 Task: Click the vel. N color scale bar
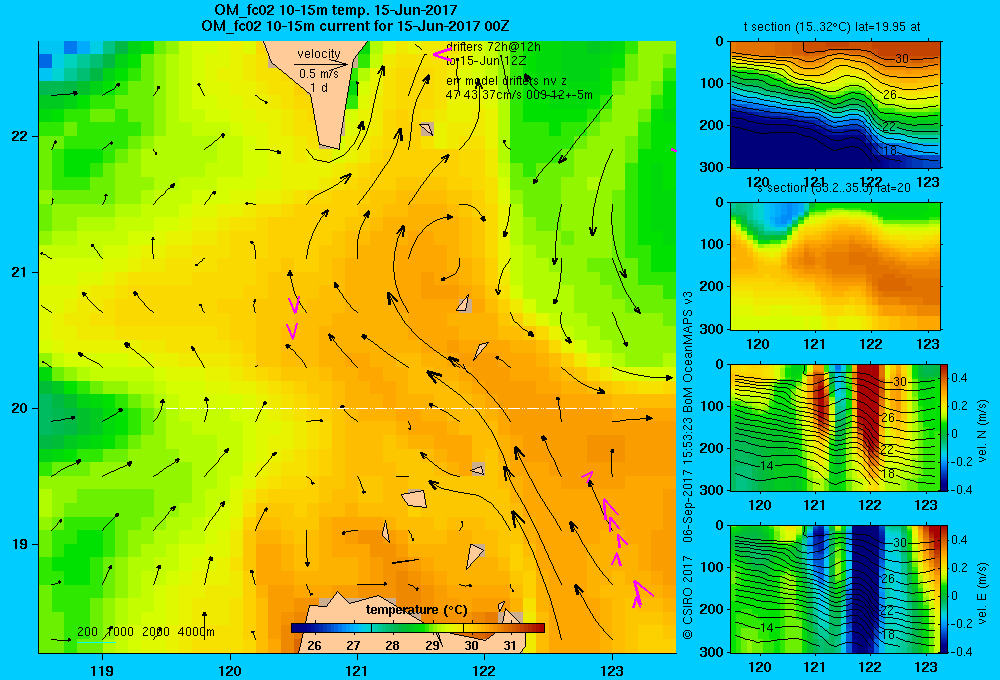click(x=945, y=427)
